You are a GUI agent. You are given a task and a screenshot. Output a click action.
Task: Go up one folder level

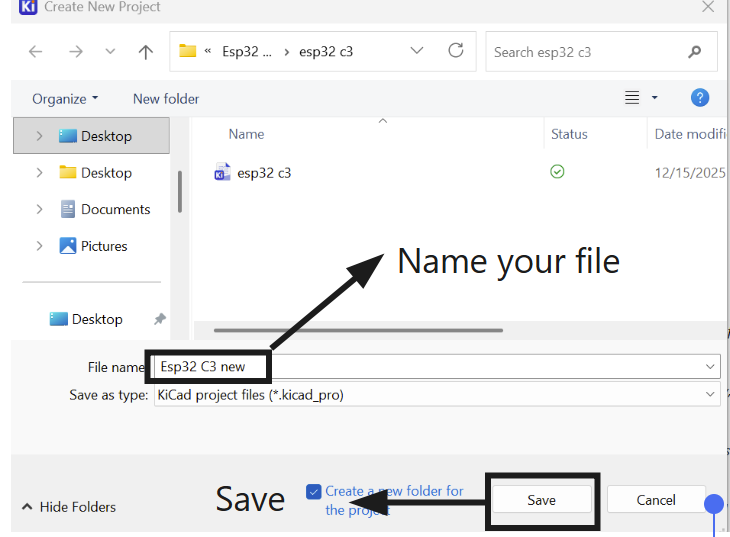(x=146, y=52)
